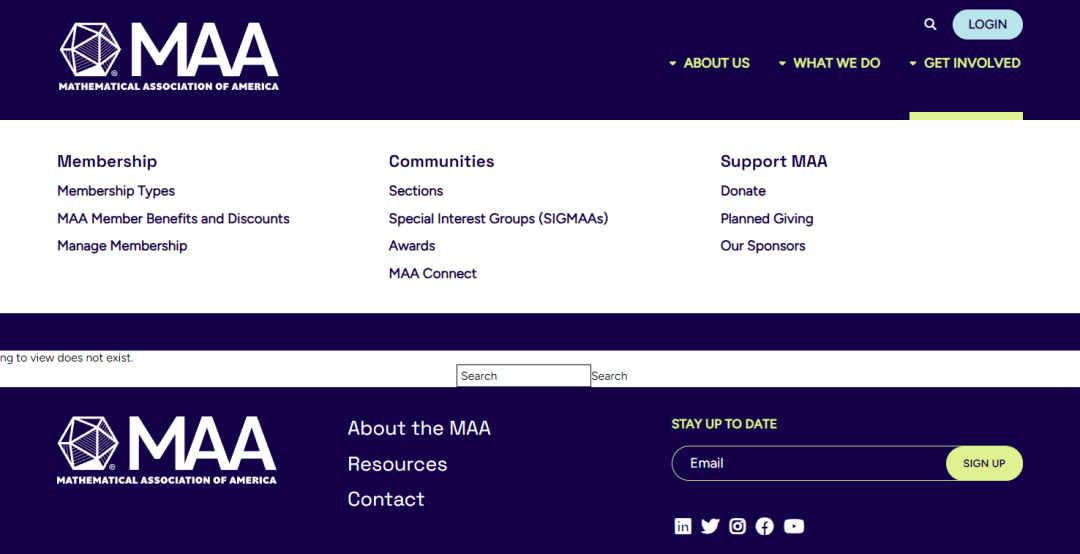Collapse the Get Involved dropdown
Image resolution: width=1080 pixels, height=554 pixels.
[x=965, y=63]
